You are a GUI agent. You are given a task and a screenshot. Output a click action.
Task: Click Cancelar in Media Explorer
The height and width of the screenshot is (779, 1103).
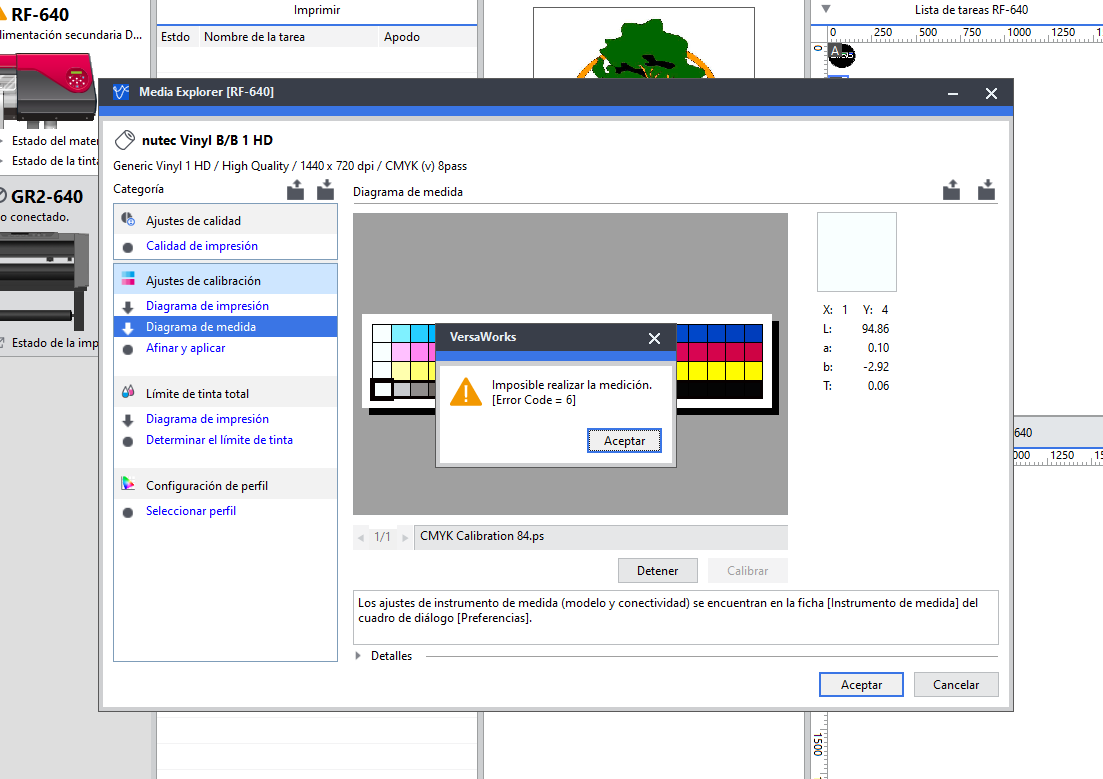point(956,685)
